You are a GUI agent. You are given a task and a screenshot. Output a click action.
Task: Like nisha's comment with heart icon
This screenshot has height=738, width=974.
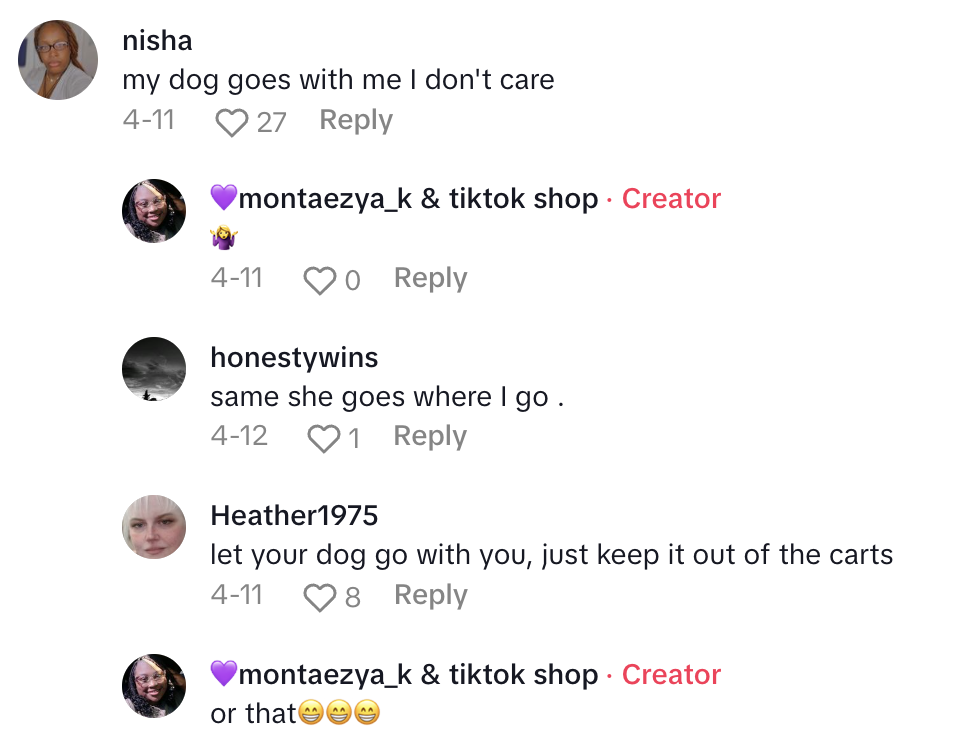pyautogui.click(x=232, y=122)
